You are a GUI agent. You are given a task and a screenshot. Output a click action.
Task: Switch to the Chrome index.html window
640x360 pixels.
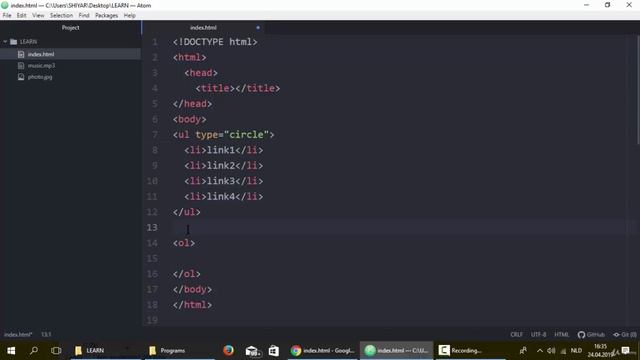322,351
